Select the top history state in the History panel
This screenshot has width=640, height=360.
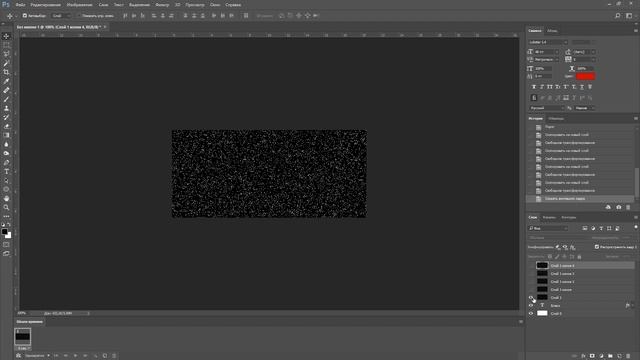pyautogui.click(x=580, y=127)
